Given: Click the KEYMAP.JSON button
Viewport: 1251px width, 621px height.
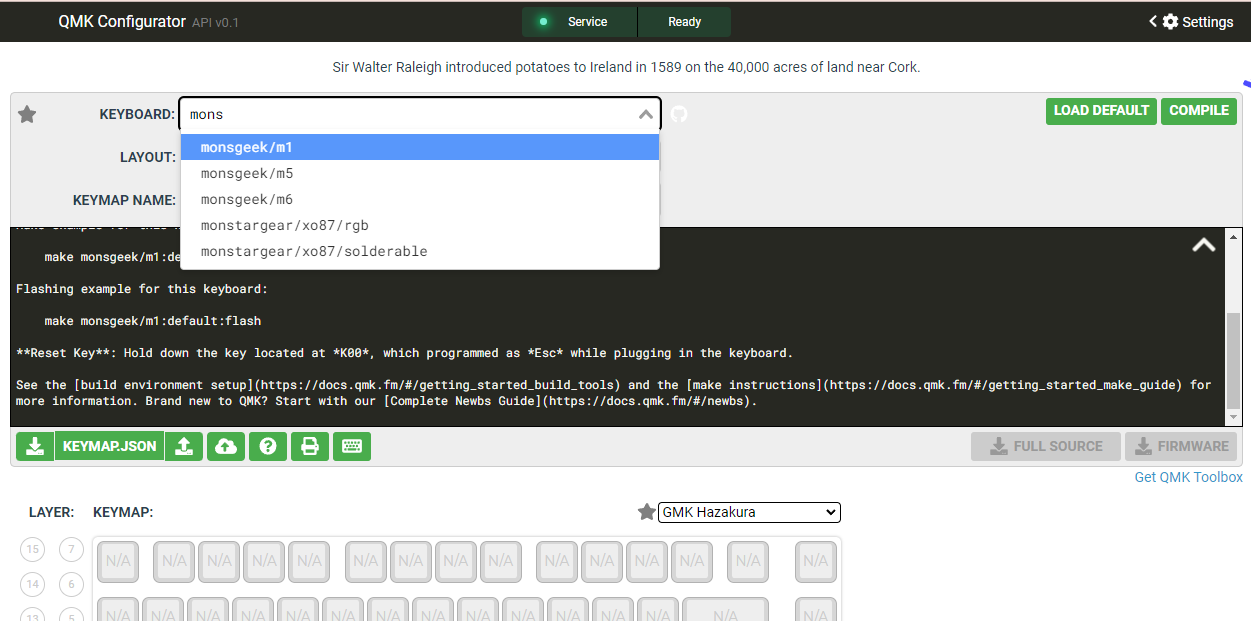Looking at the screenshot, I should (x=109, y=446).
